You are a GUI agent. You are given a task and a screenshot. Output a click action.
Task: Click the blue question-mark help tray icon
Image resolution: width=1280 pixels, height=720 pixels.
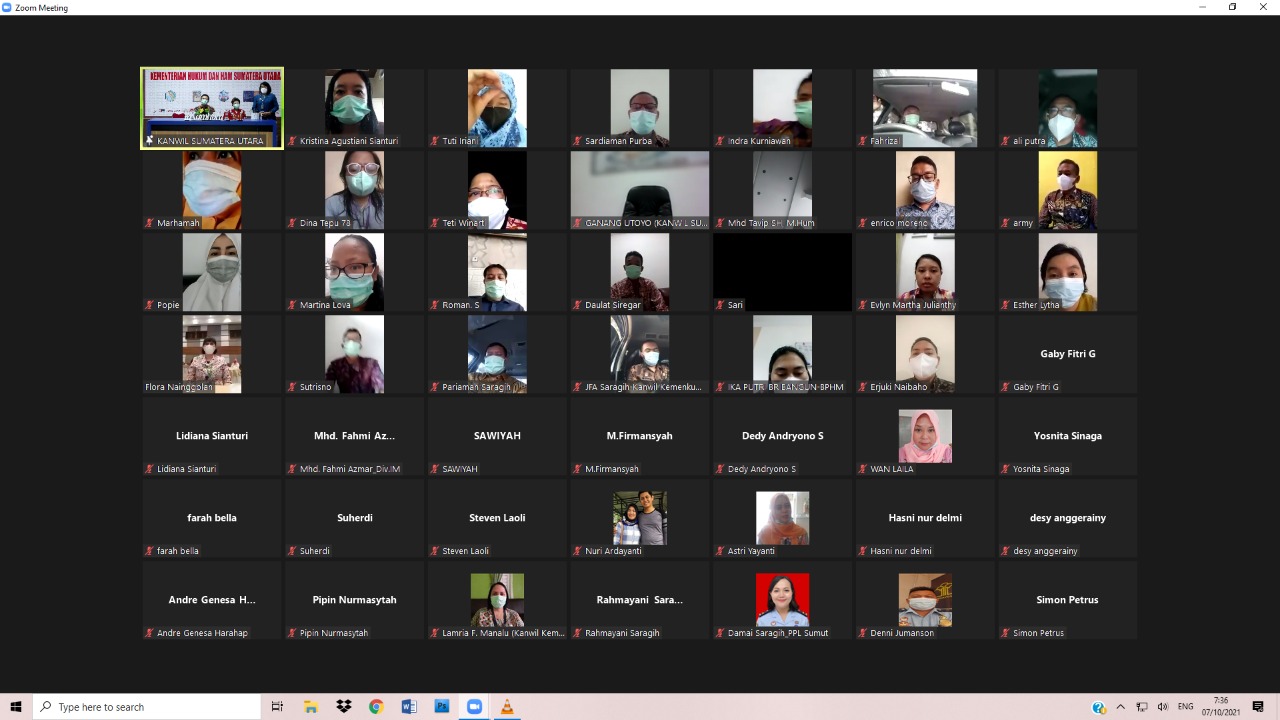[x=1099, y=707]
